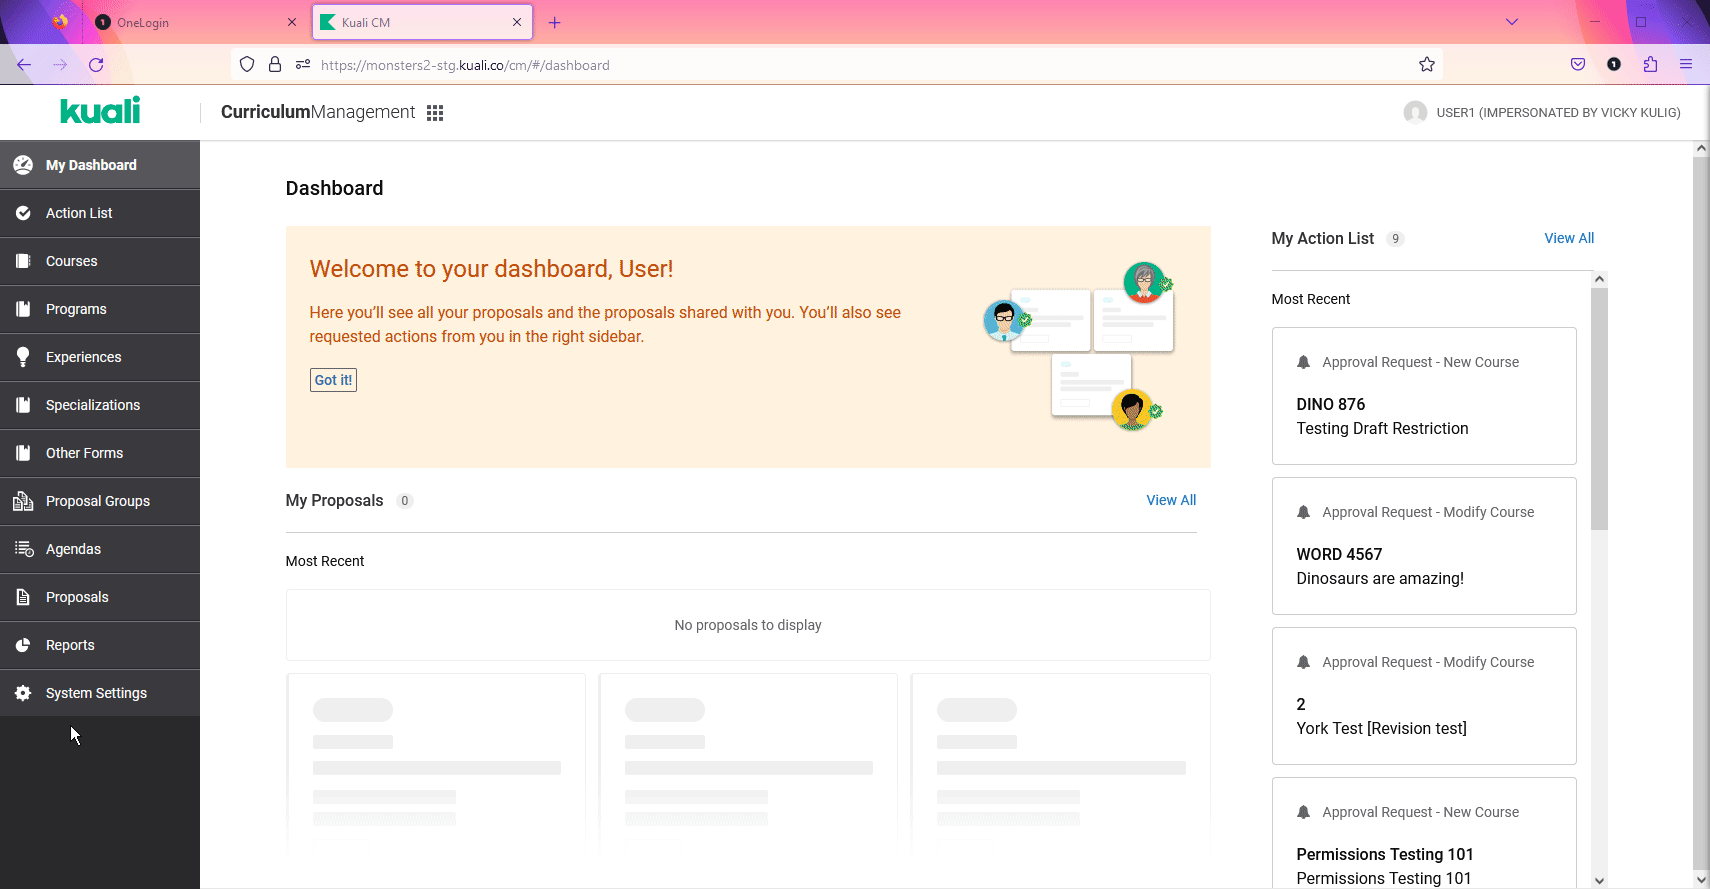1710x889 pixels.
Task: Click the browser address bar URL
Action: 465,65
